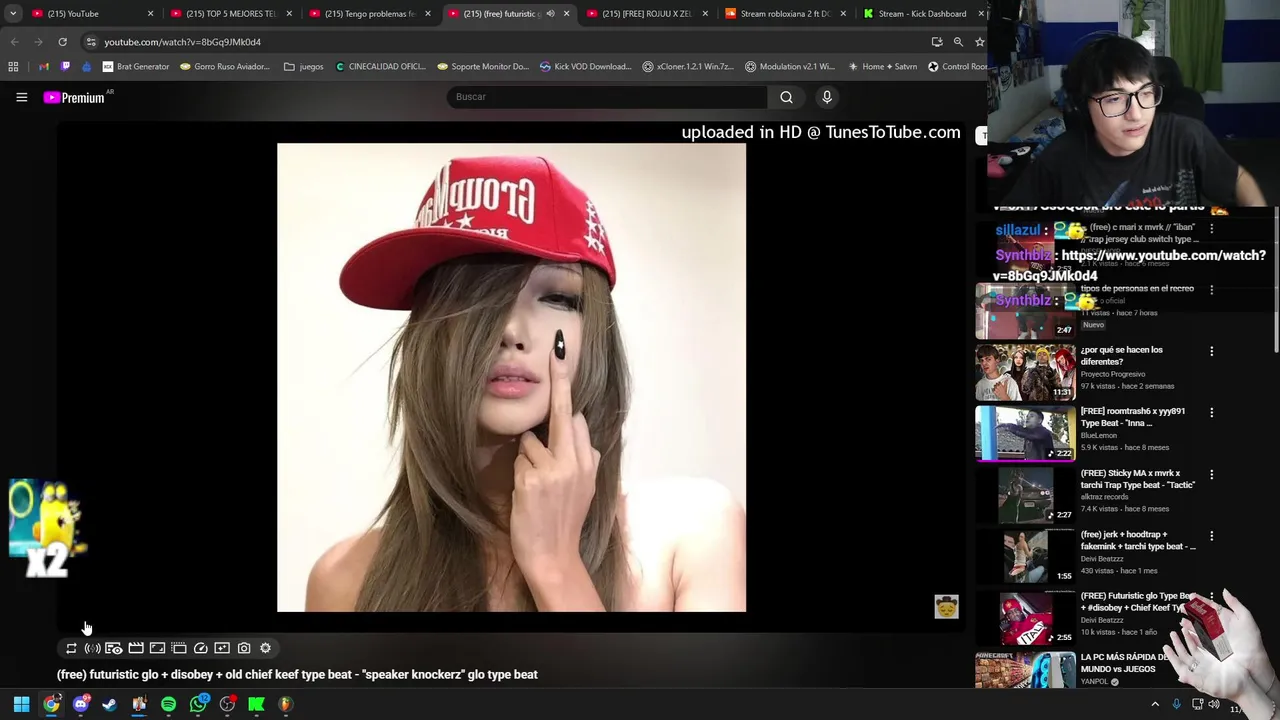Image resolution: width=1280 pixels, height=720 pixels.
Task: Start voice search with microphone
Action: (827, 97)
